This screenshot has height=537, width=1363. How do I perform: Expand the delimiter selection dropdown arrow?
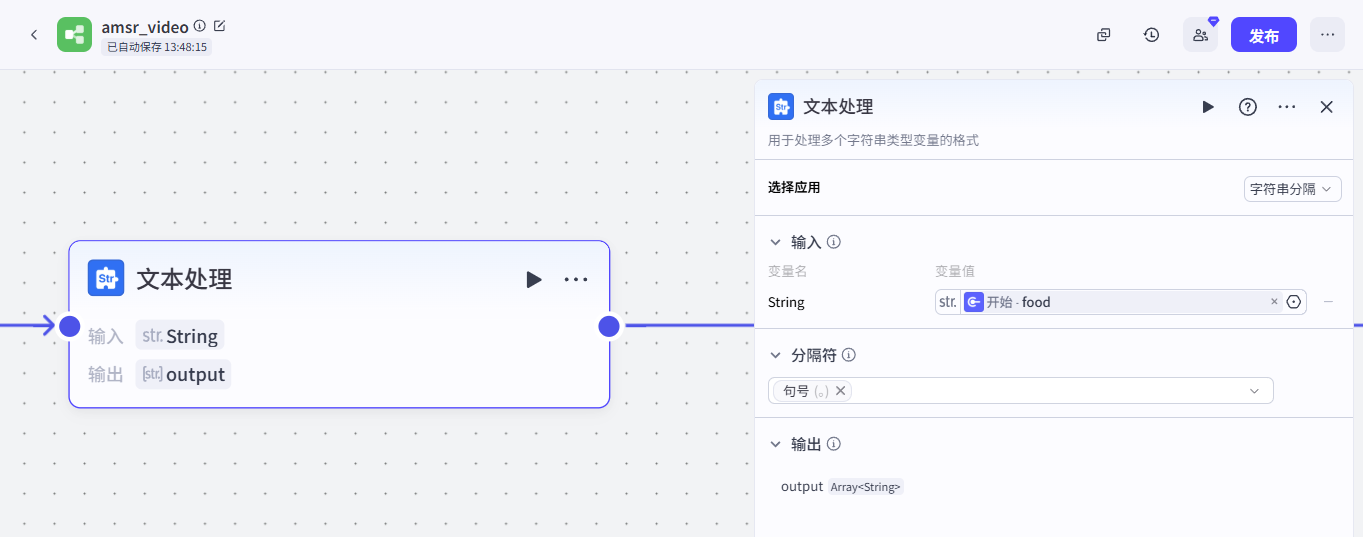click(1254, 391)
